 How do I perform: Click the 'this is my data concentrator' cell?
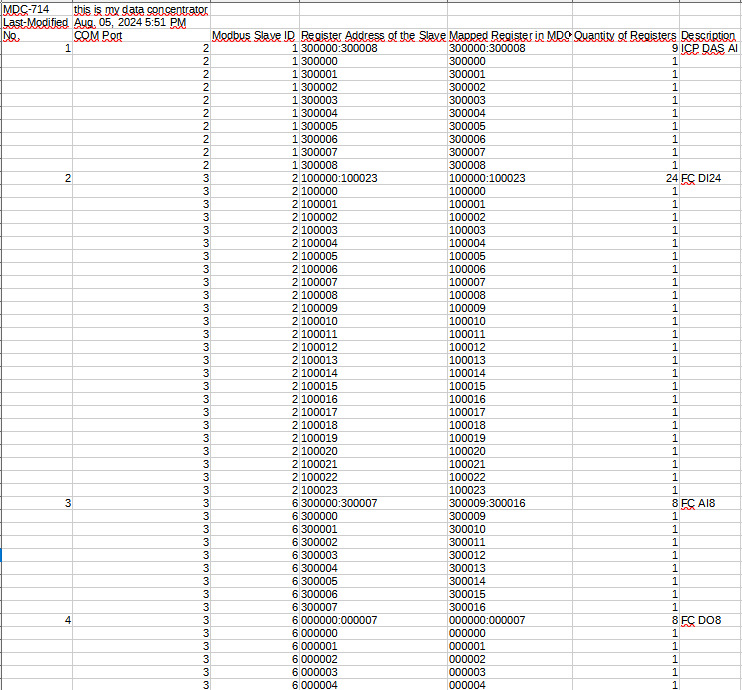coord(141,9)
